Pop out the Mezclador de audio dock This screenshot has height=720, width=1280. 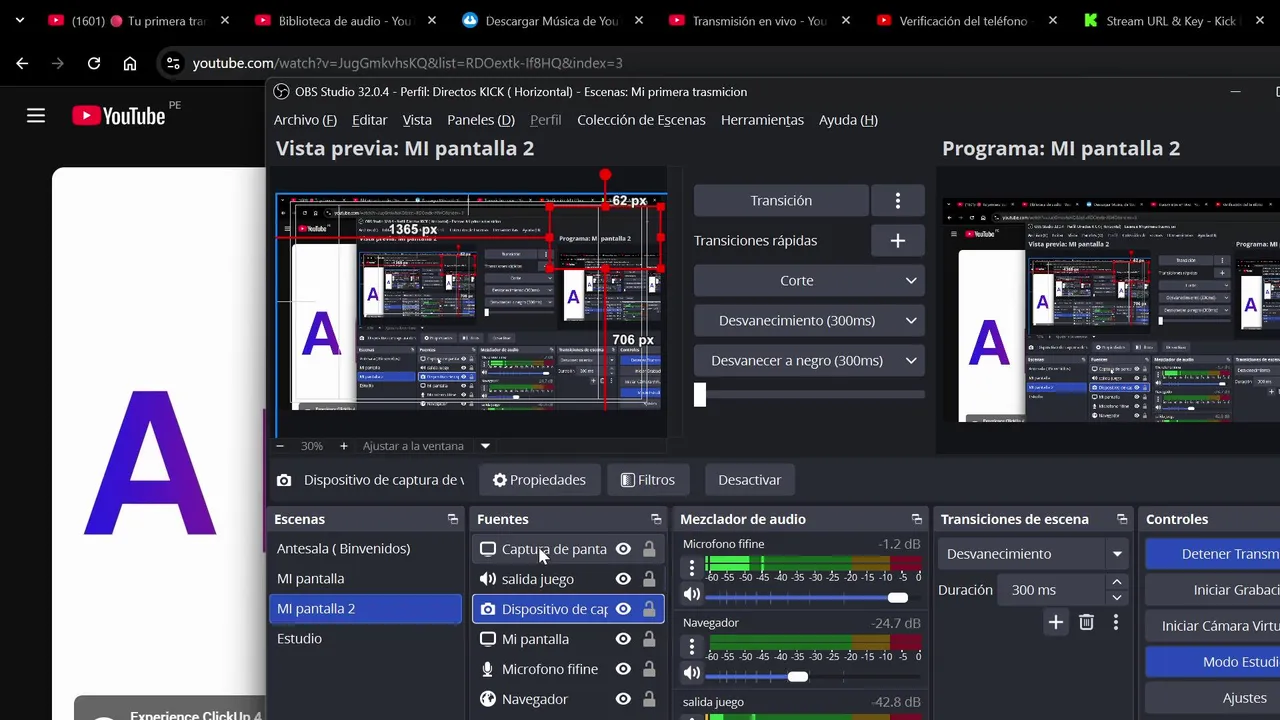(917, 519)
